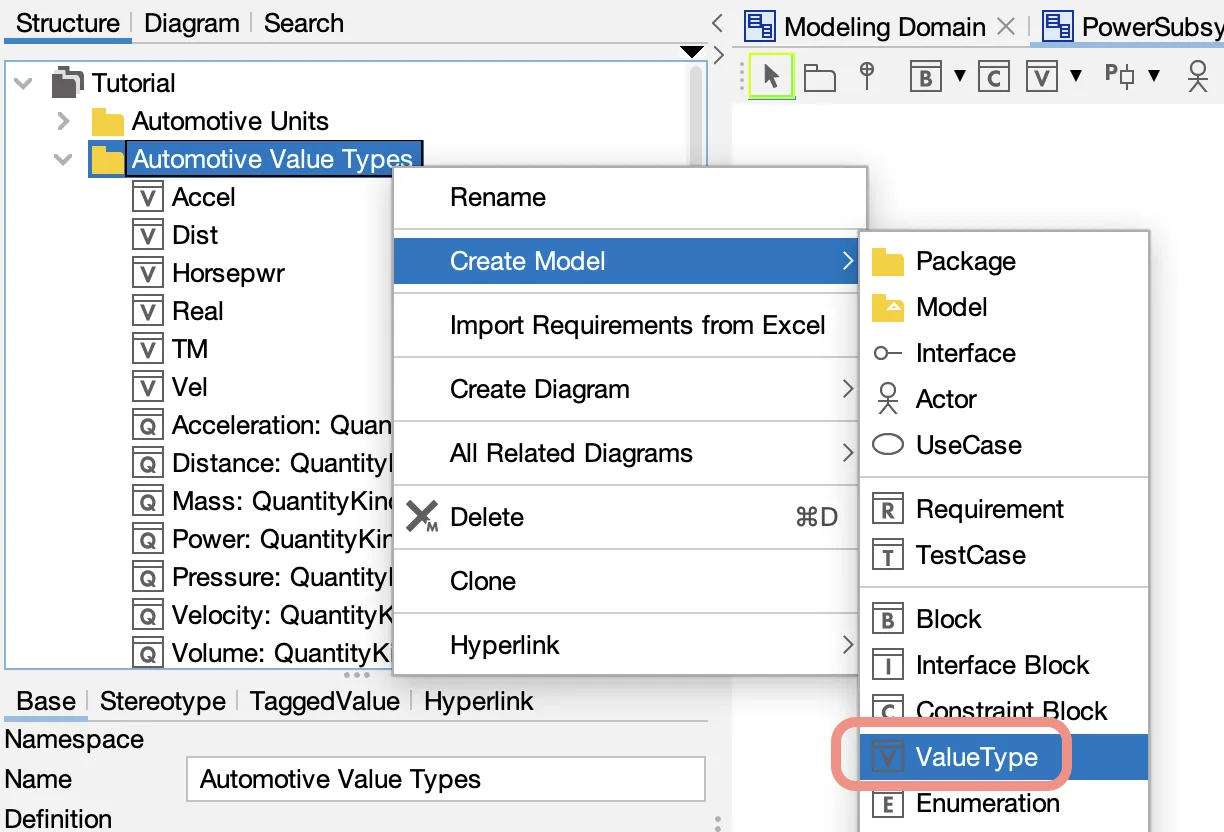1224x832 pixels.
Task: Pick the package tool in diagram toolbar
Action: (x=820, y=77)
